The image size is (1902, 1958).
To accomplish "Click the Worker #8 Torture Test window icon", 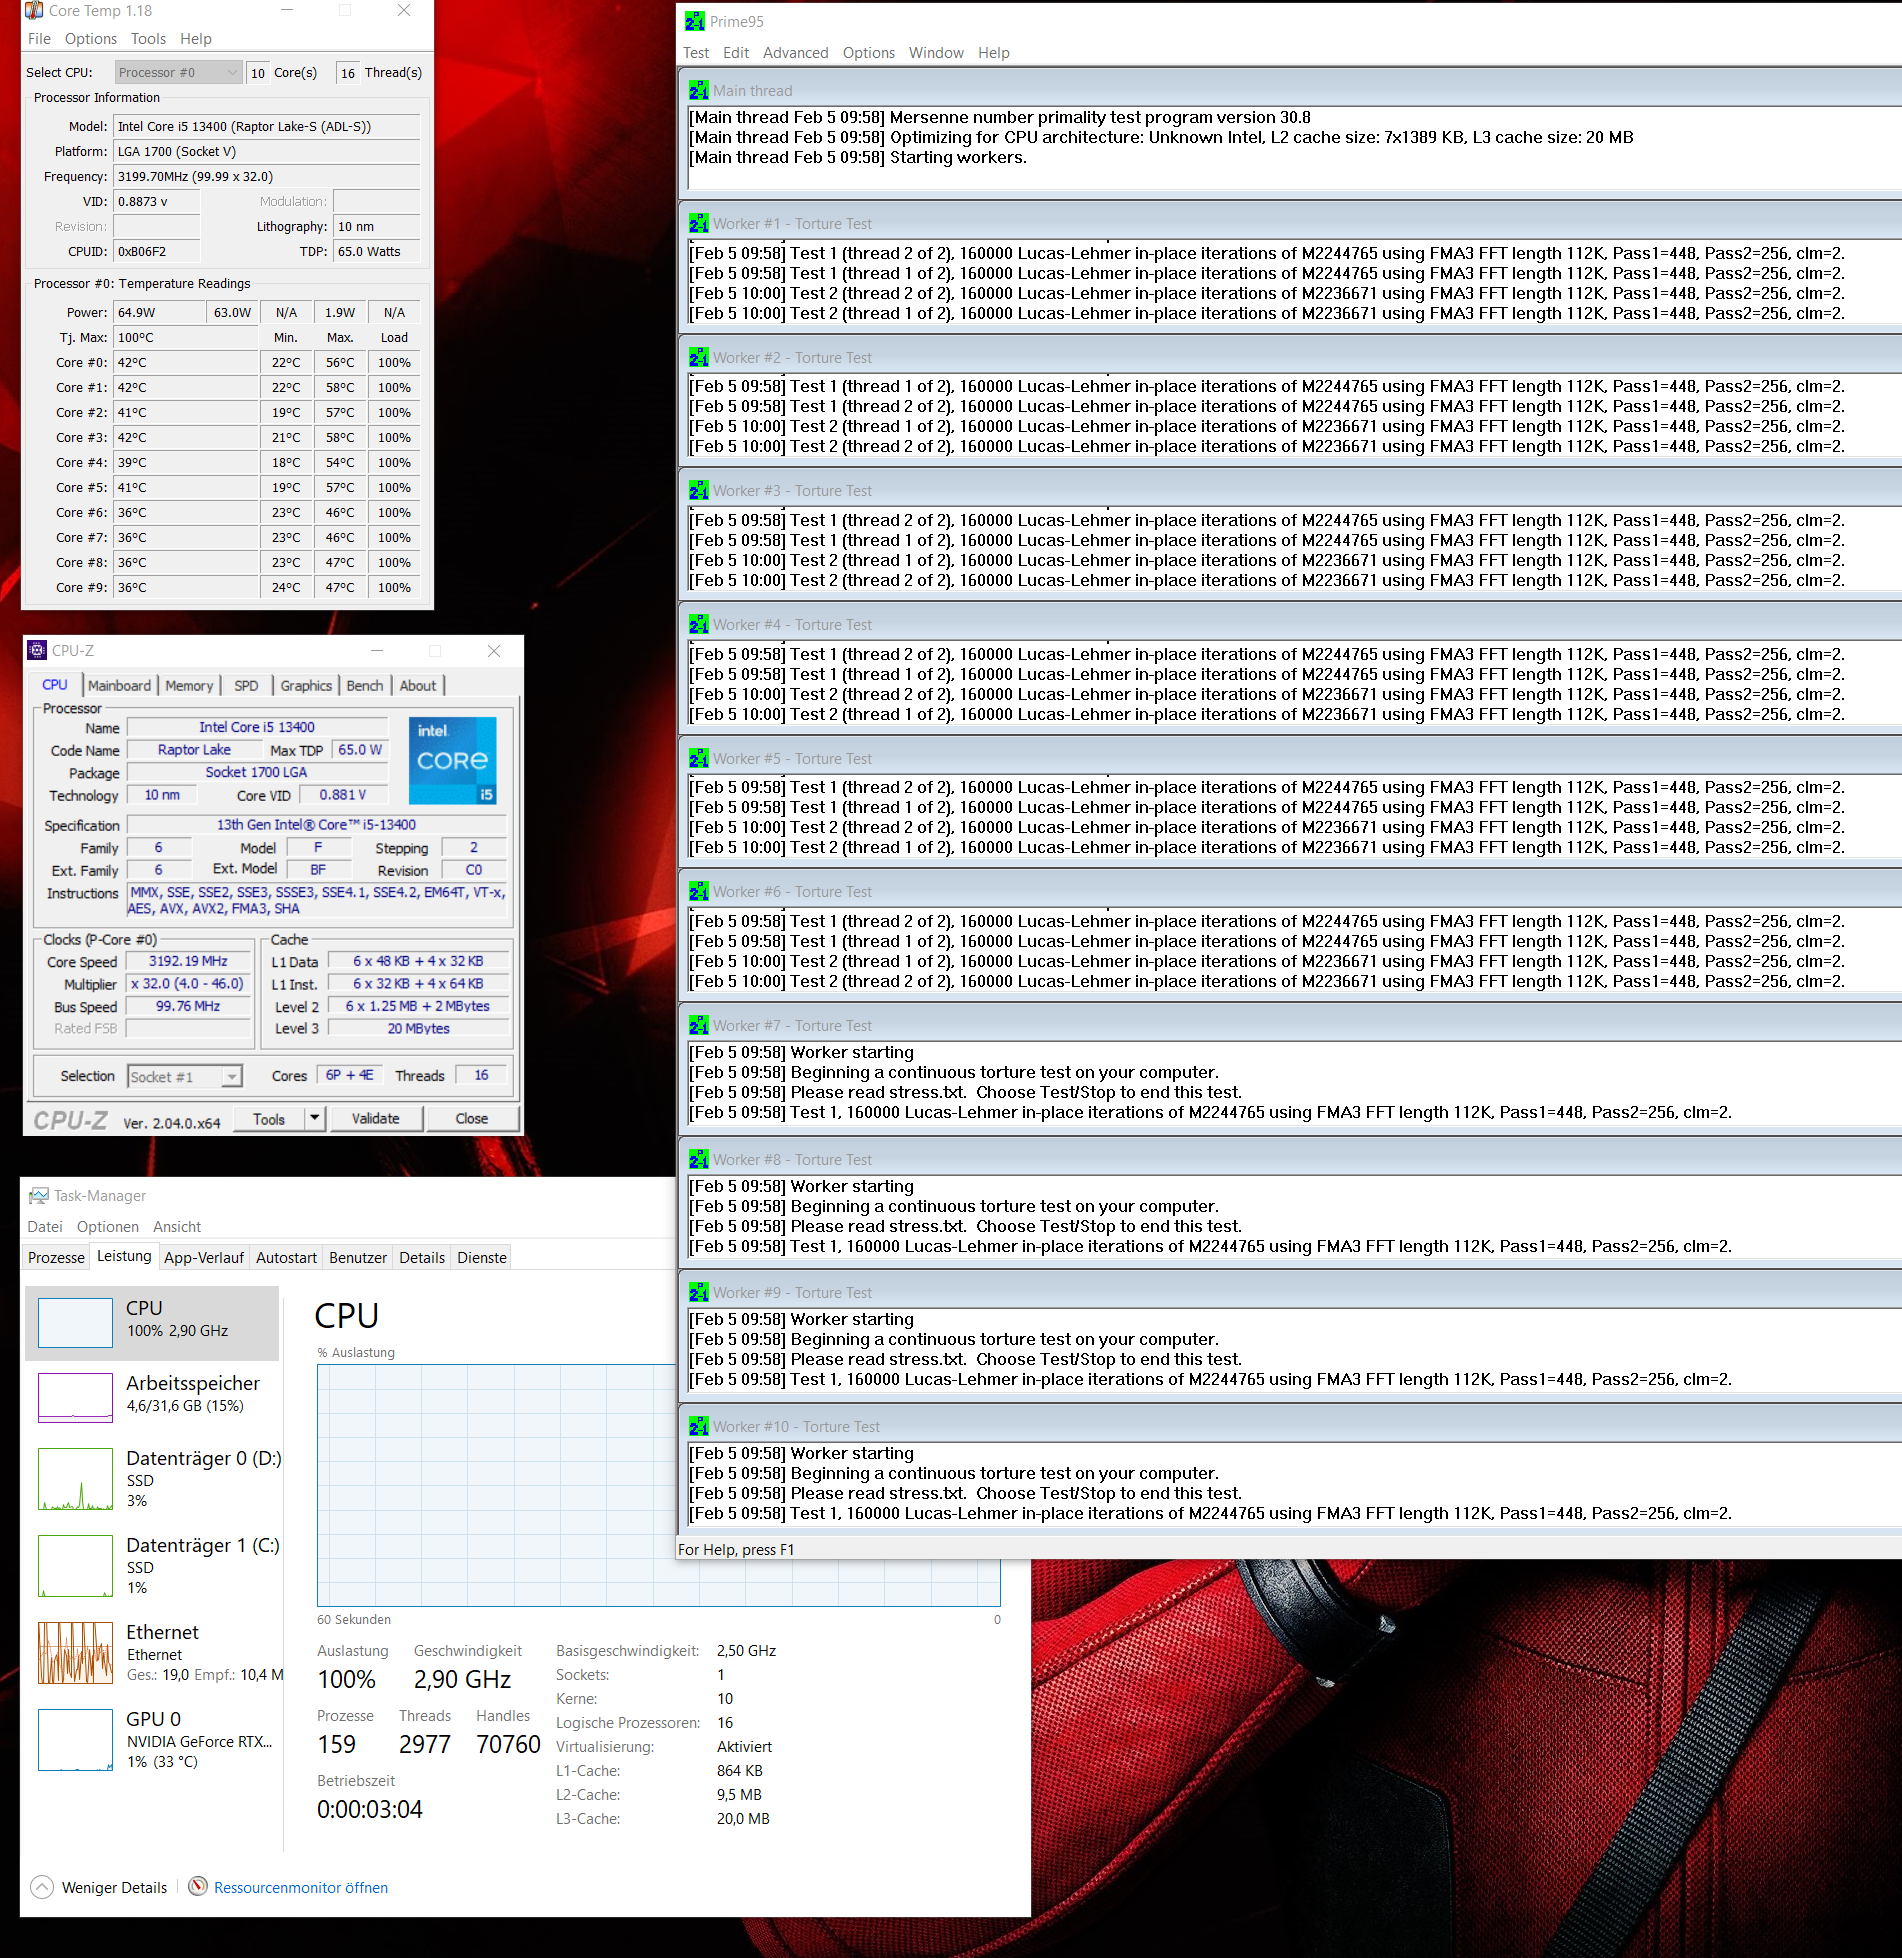I will tap(698, 1159).
